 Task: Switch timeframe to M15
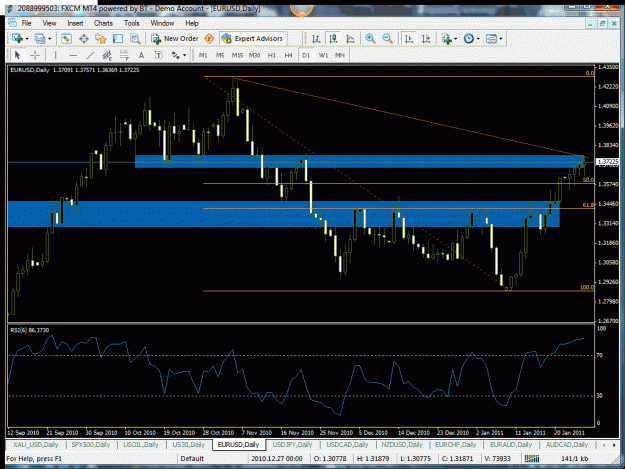click(x=237, y=55)
